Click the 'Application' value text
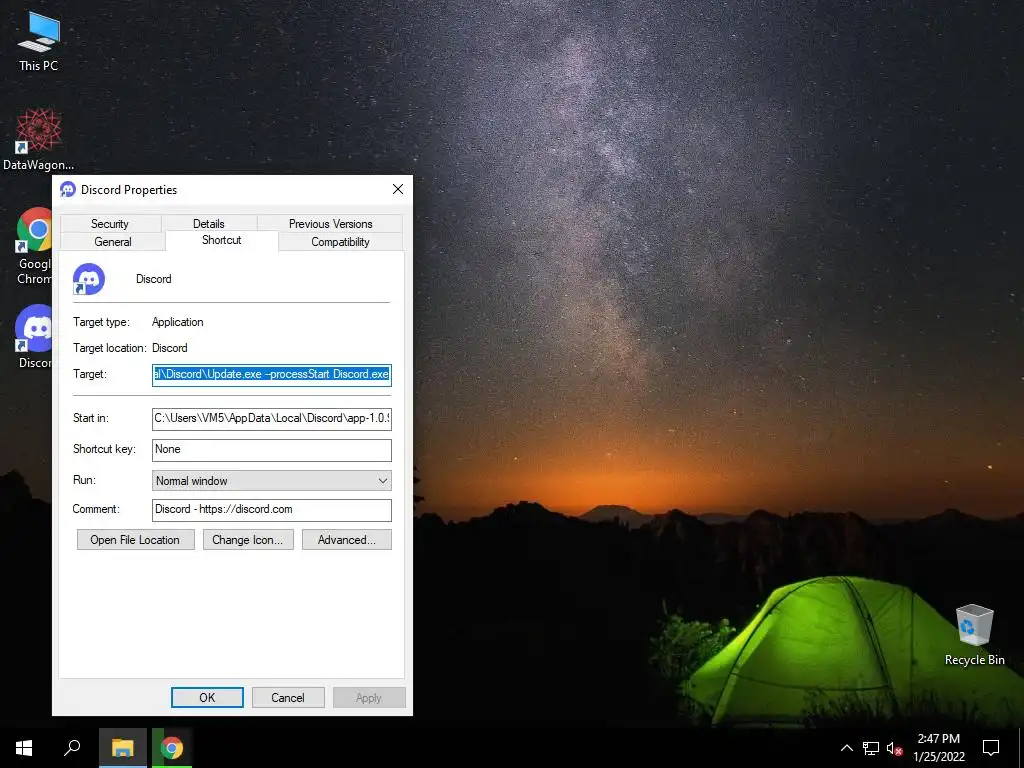Screen dimensions: 1024x768 [x=178, y=322]
